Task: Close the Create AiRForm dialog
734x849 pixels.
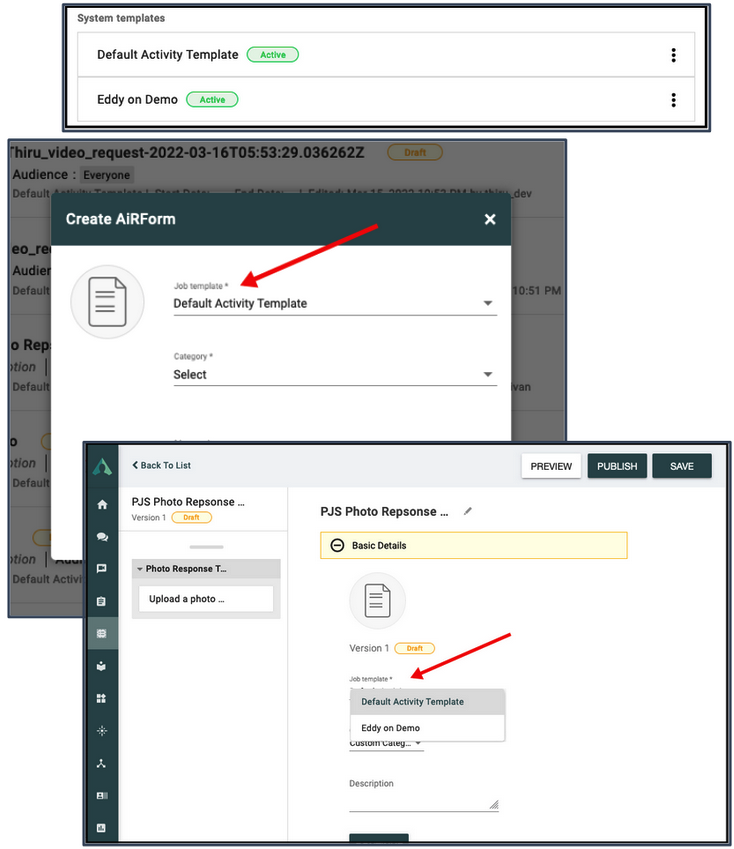Action: [490, 219]
